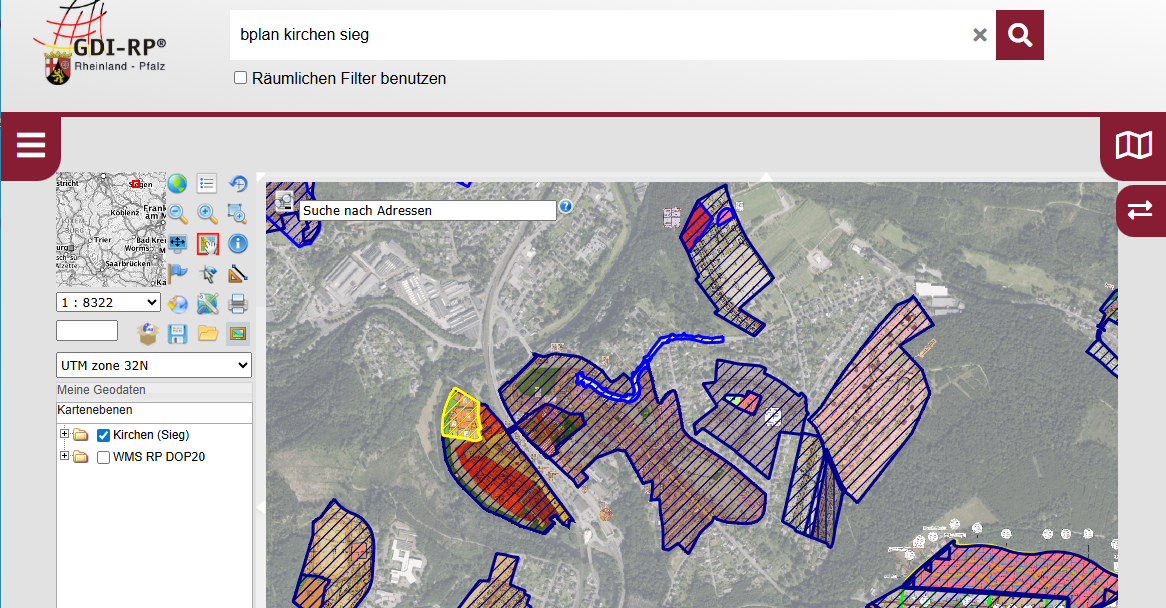
Task: Enable the Räumlichen Filter benutzen checkbox
Action: tap(240, 78)
